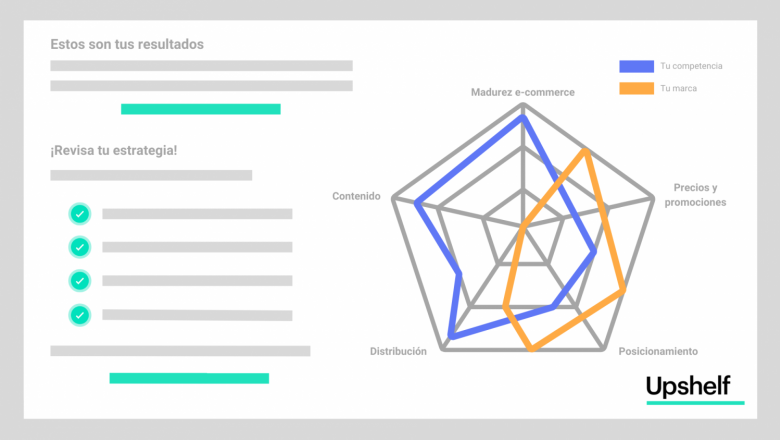Click the gray text bar under ¡Revisa tu estrategia!

click(x=151, y=175)
